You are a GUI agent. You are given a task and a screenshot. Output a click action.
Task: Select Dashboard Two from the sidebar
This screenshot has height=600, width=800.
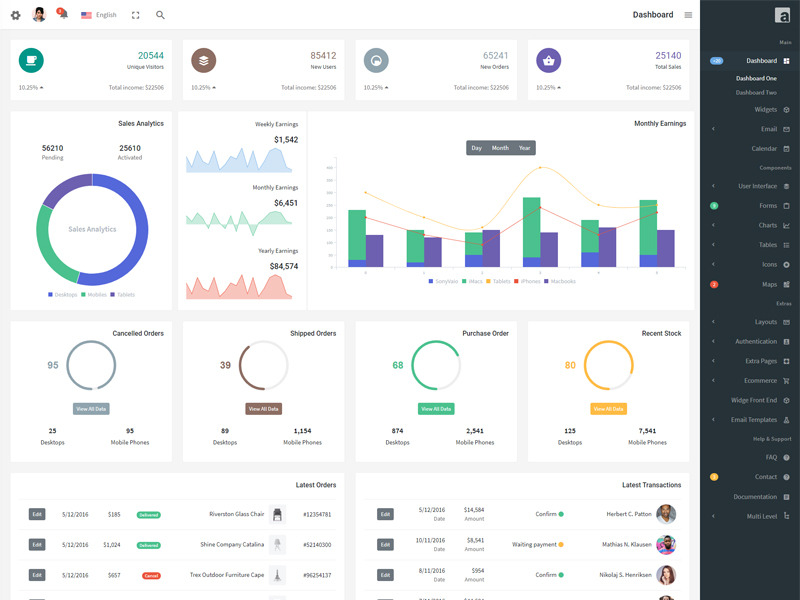coord(758,93)
